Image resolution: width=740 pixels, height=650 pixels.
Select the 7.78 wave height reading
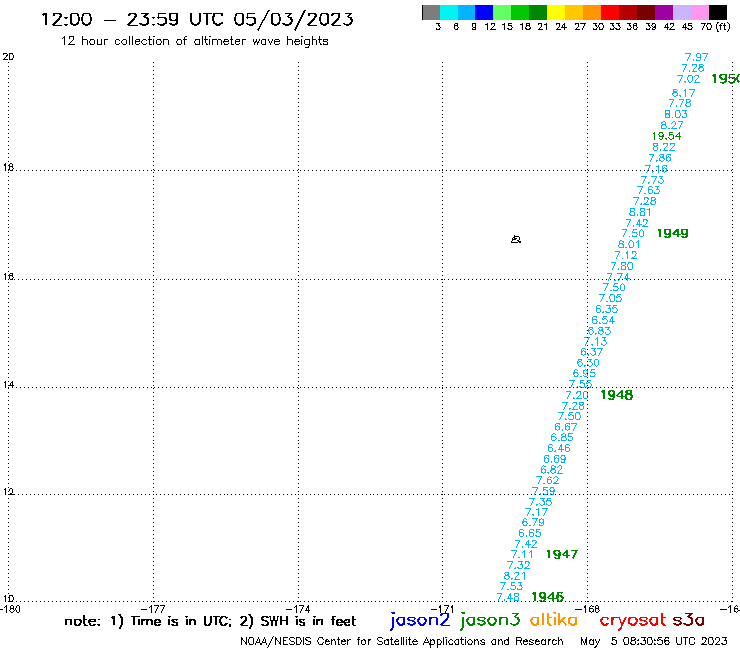680,103
